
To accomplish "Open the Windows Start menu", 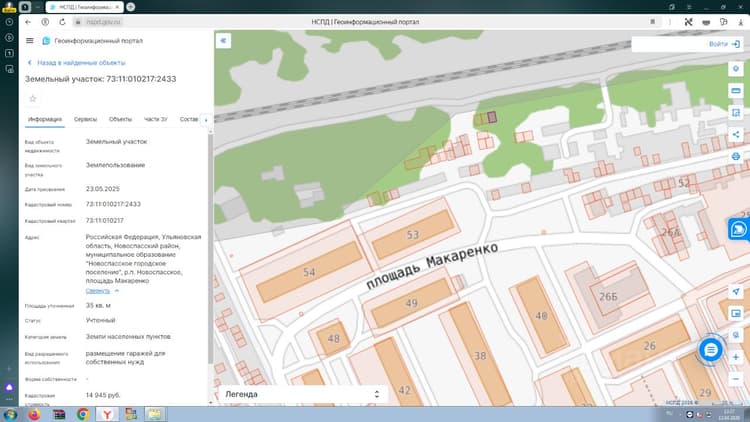I will pyautogui.click(x=11, y=414).
